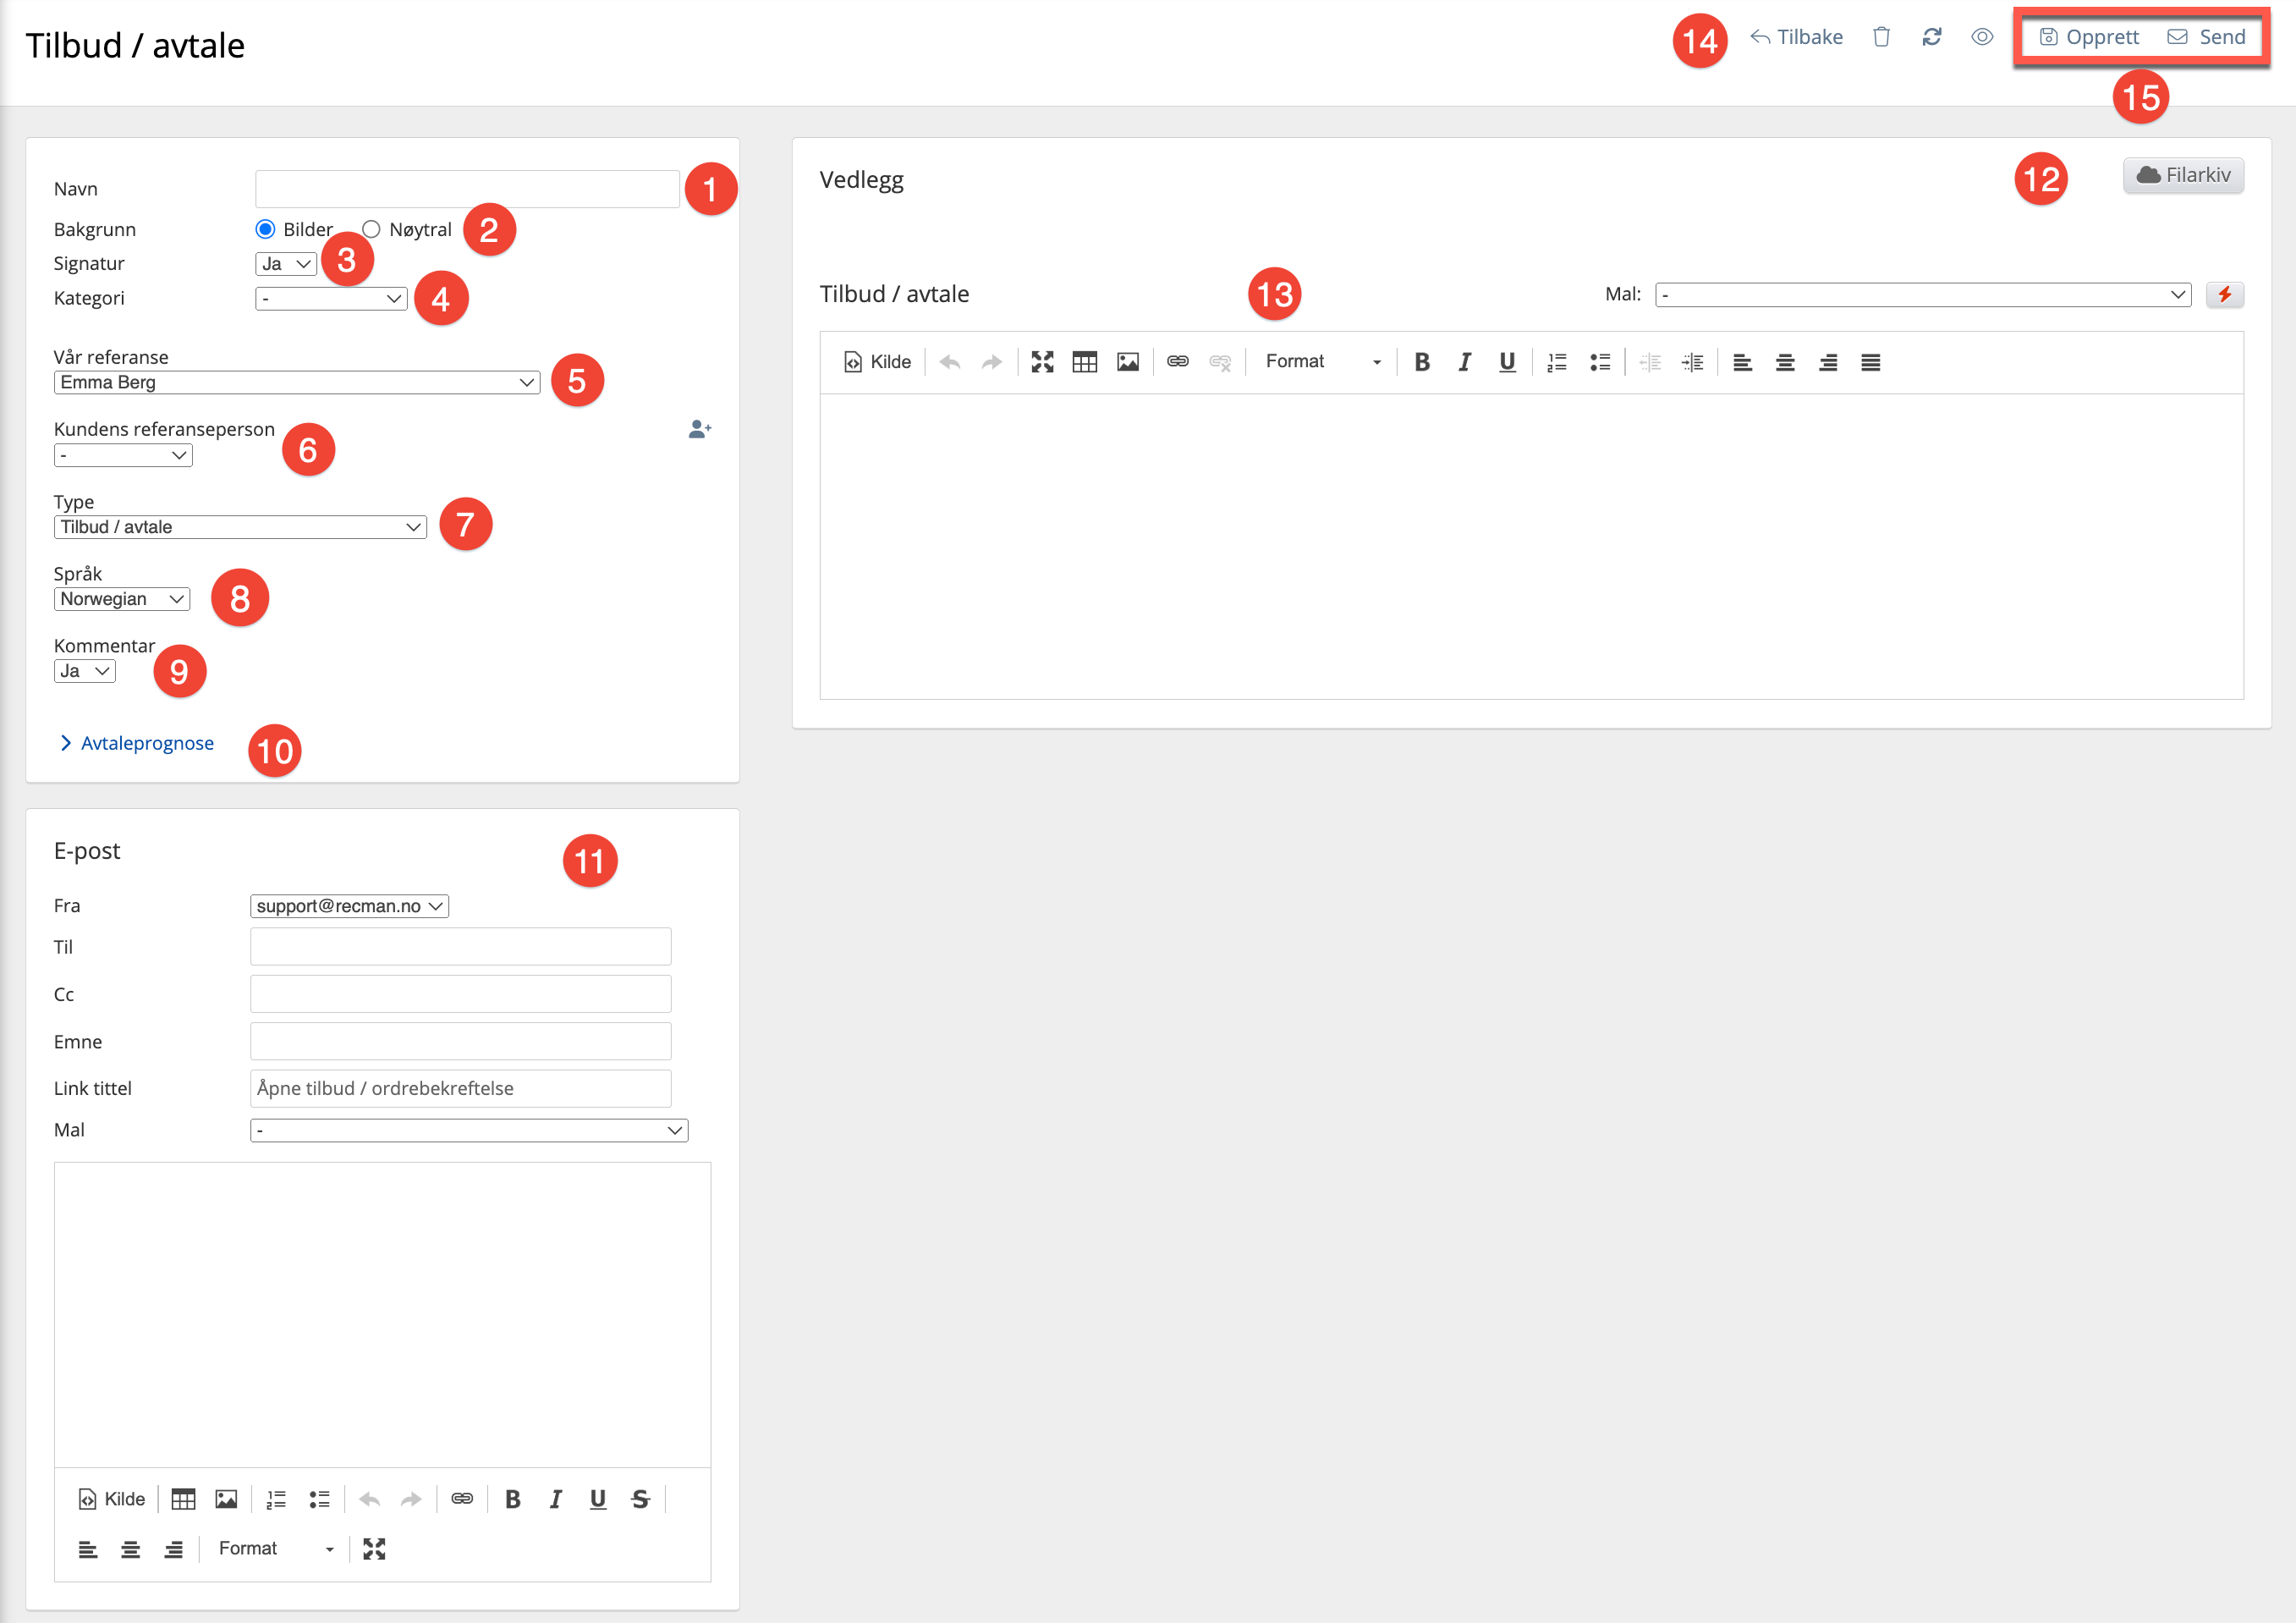Viewport: 2296px width, 1623px height.
Task: Click the Navn input field
Action: (467, 189)
